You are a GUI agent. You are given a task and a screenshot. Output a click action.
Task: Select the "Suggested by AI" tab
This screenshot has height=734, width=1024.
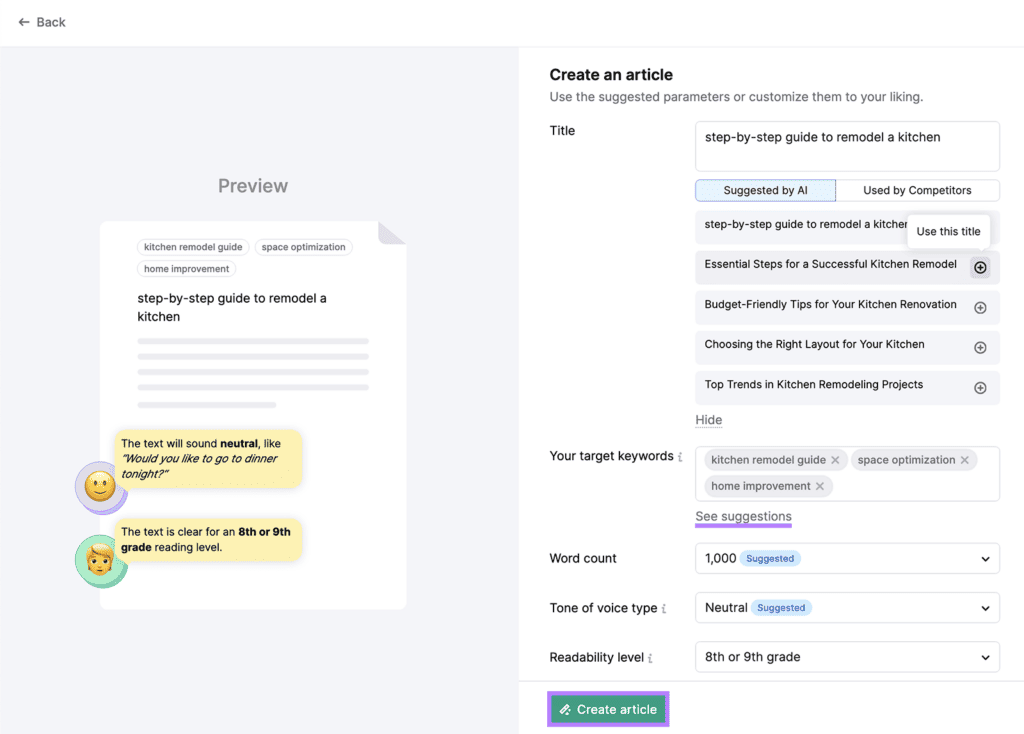click(x=764, y=190)
